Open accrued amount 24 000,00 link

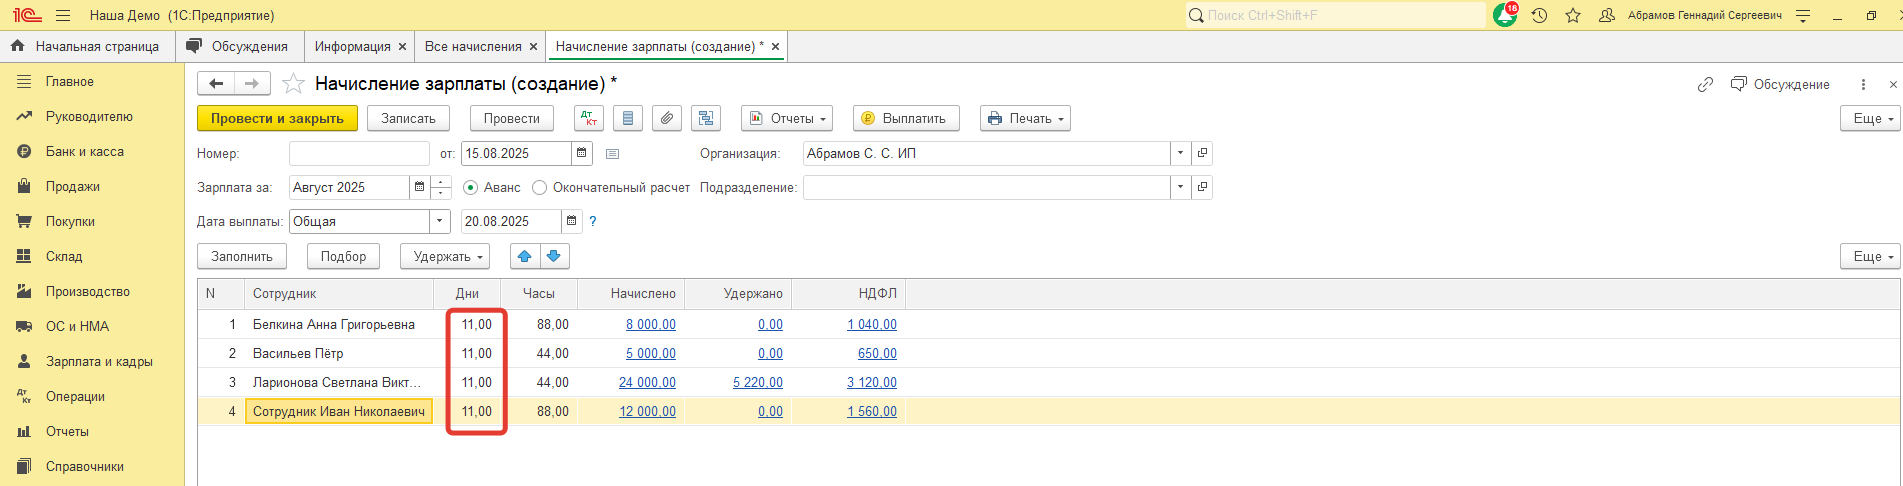click(647, 382)
